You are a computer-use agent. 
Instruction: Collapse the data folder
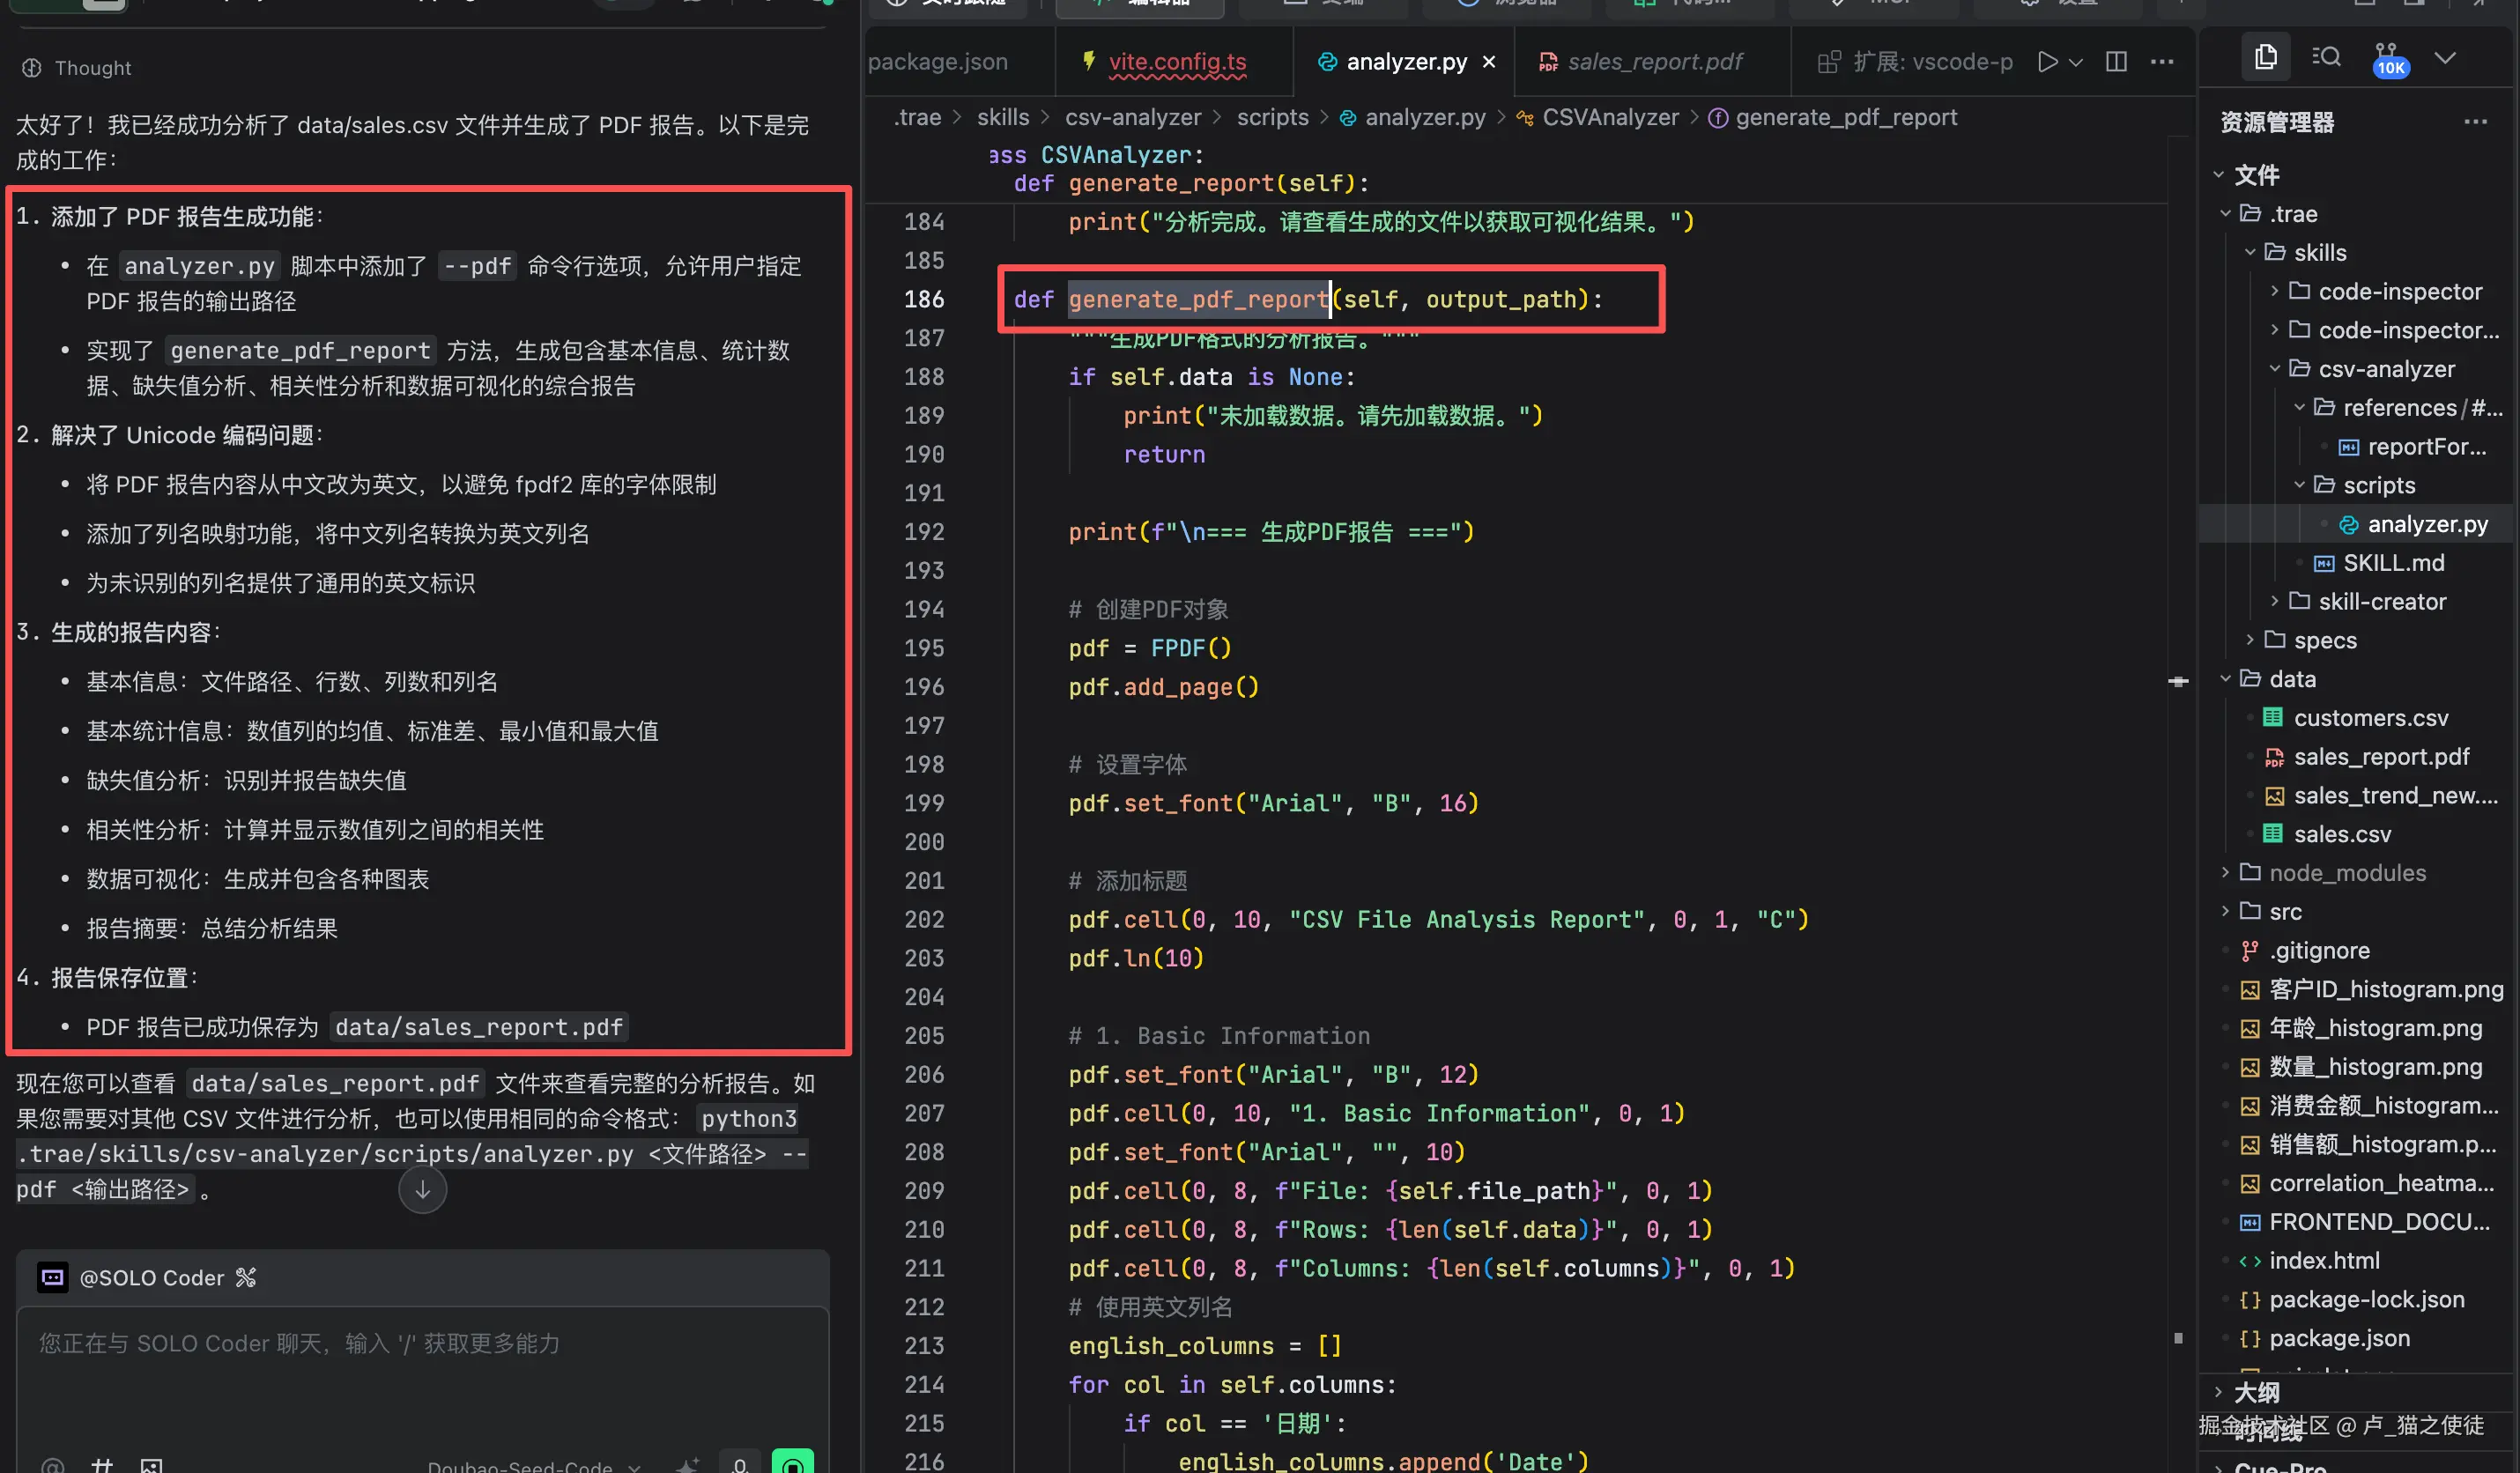(x=2225, y=679)
